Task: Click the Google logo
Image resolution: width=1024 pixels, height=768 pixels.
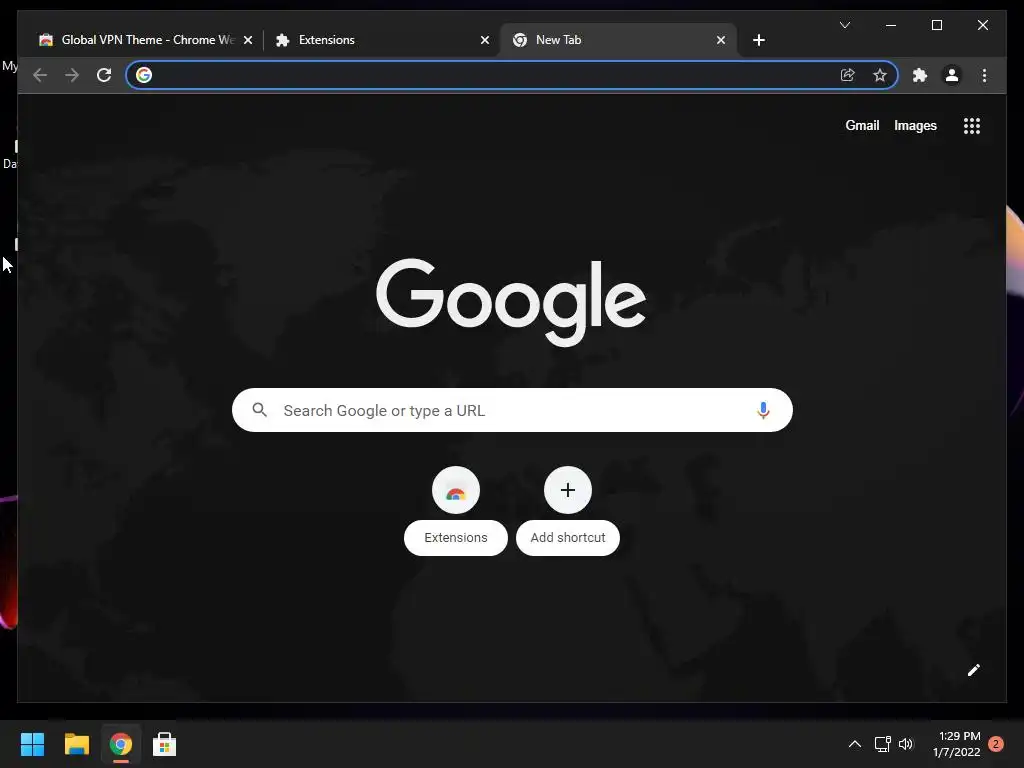Action: [511, 302]
